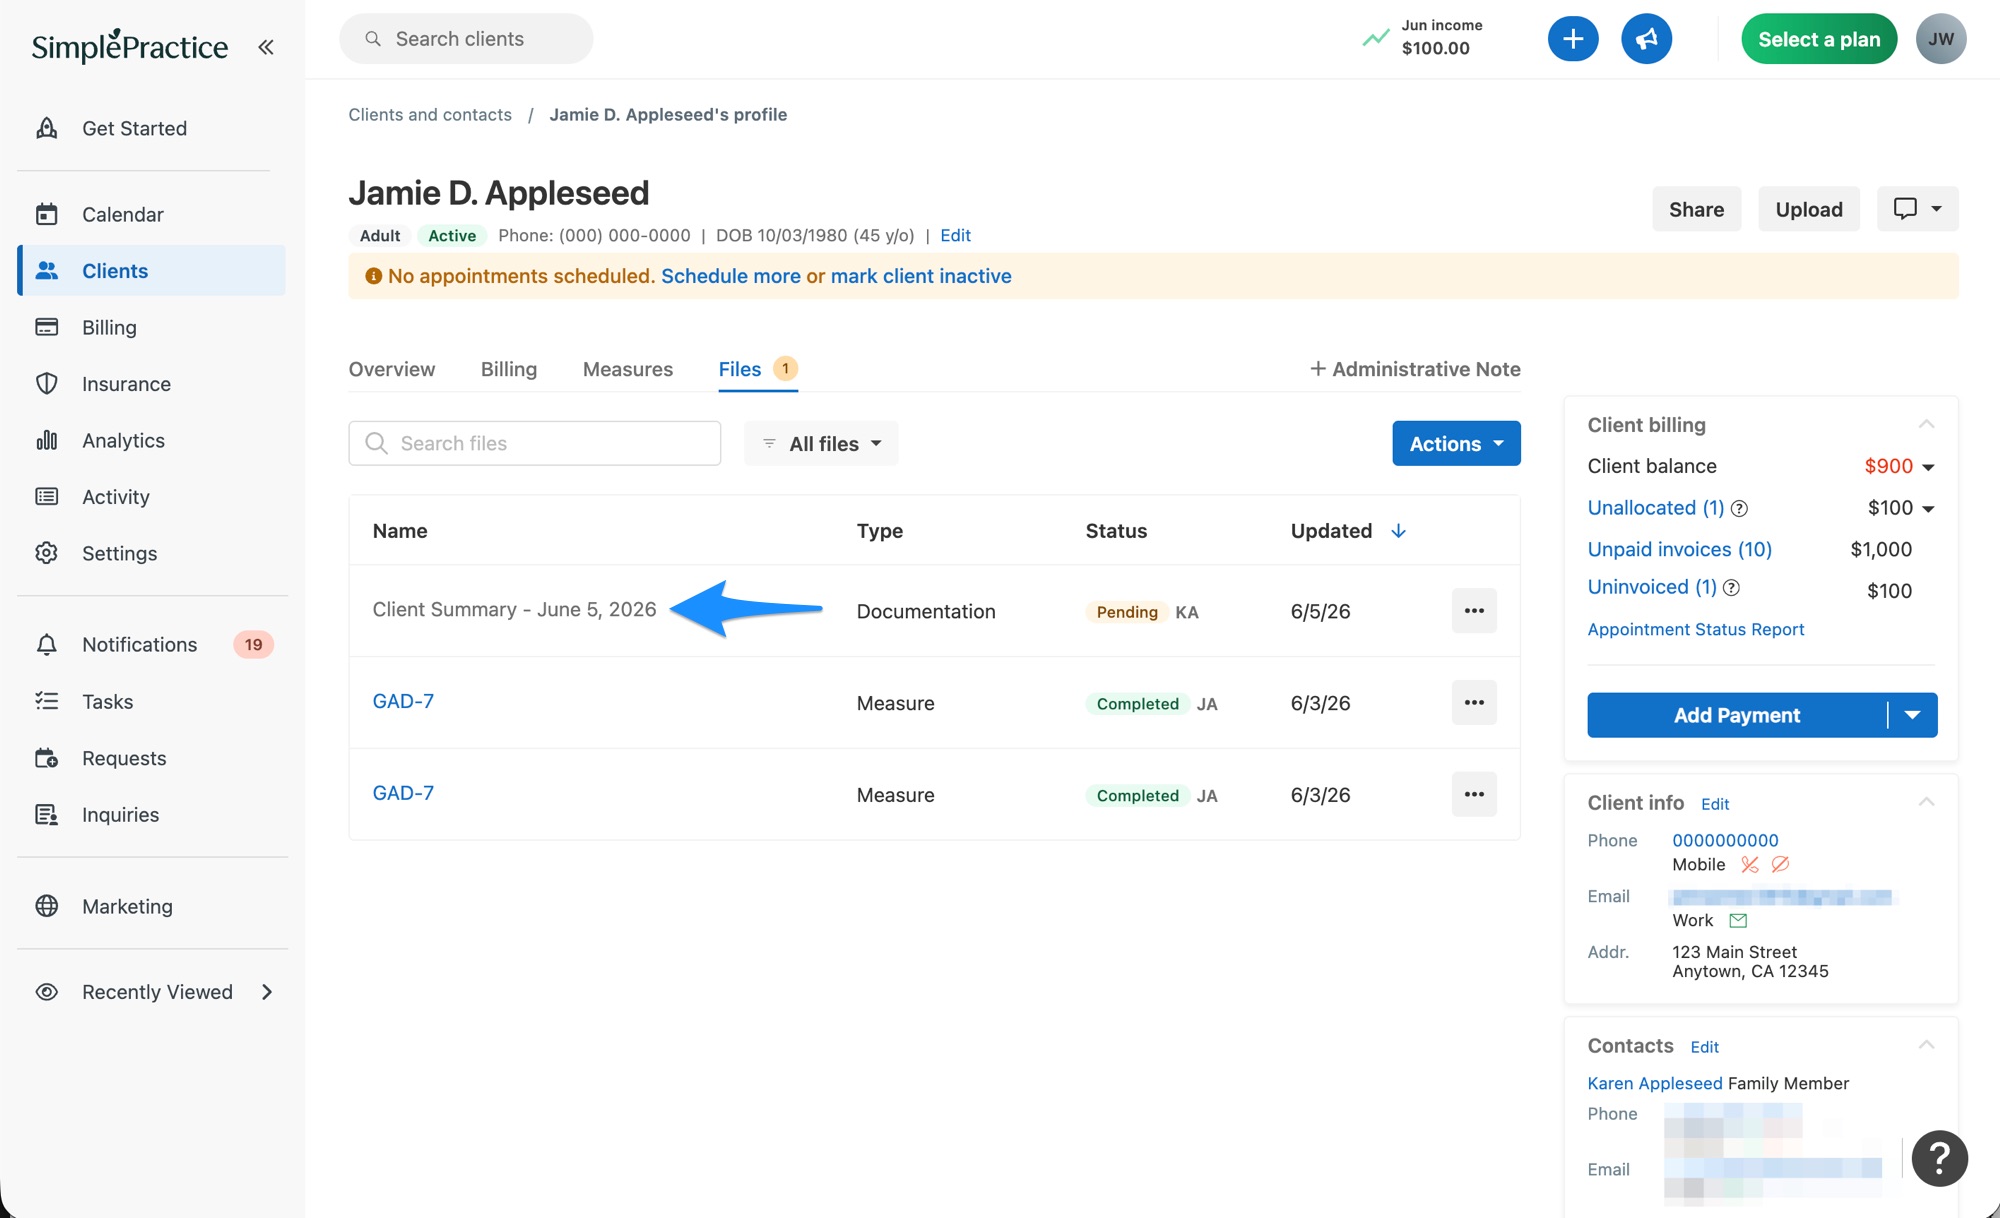Click the Share button
The width and height of the screenshot is (2000, 1218).
point(1697,209)
